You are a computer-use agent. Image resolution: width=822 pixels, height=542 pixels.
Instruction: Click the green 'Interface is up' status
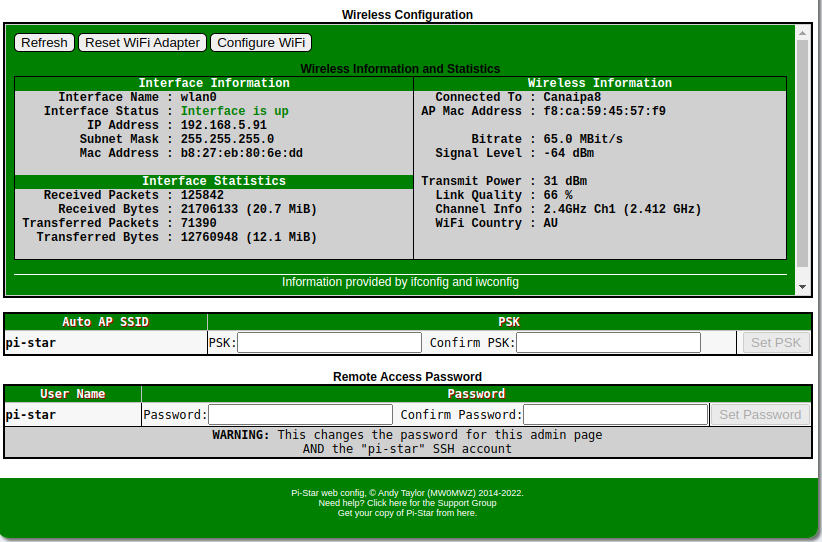point(234,111)
